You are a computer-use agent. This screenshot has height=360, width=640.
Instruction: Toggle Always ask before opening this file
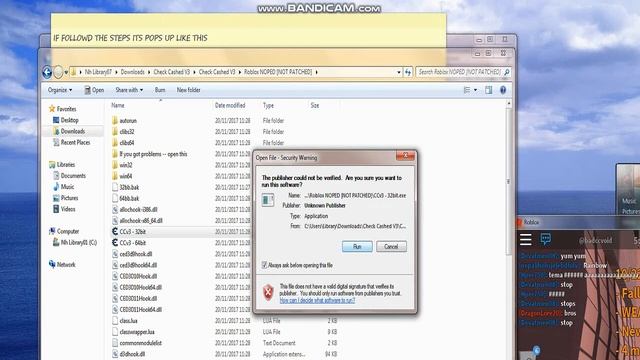pyautogui.click(x=264, y=265)
